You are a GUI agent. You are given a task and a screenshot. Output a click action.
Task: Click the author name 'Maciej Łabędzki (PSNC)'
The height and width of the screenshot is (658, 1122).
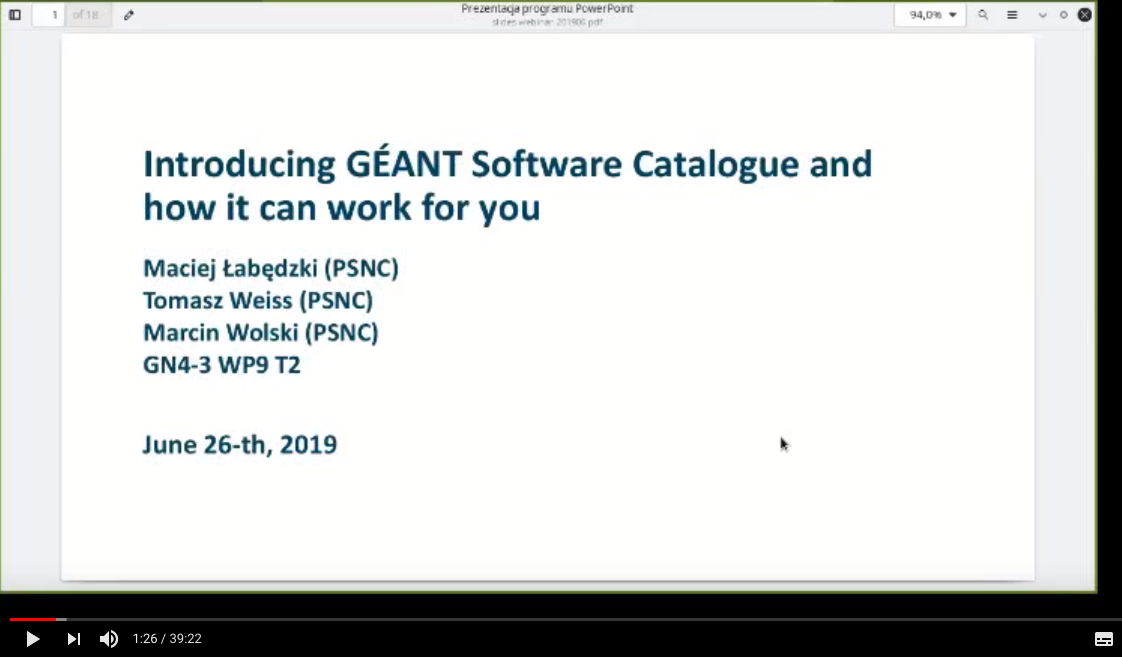click(271, 269)
